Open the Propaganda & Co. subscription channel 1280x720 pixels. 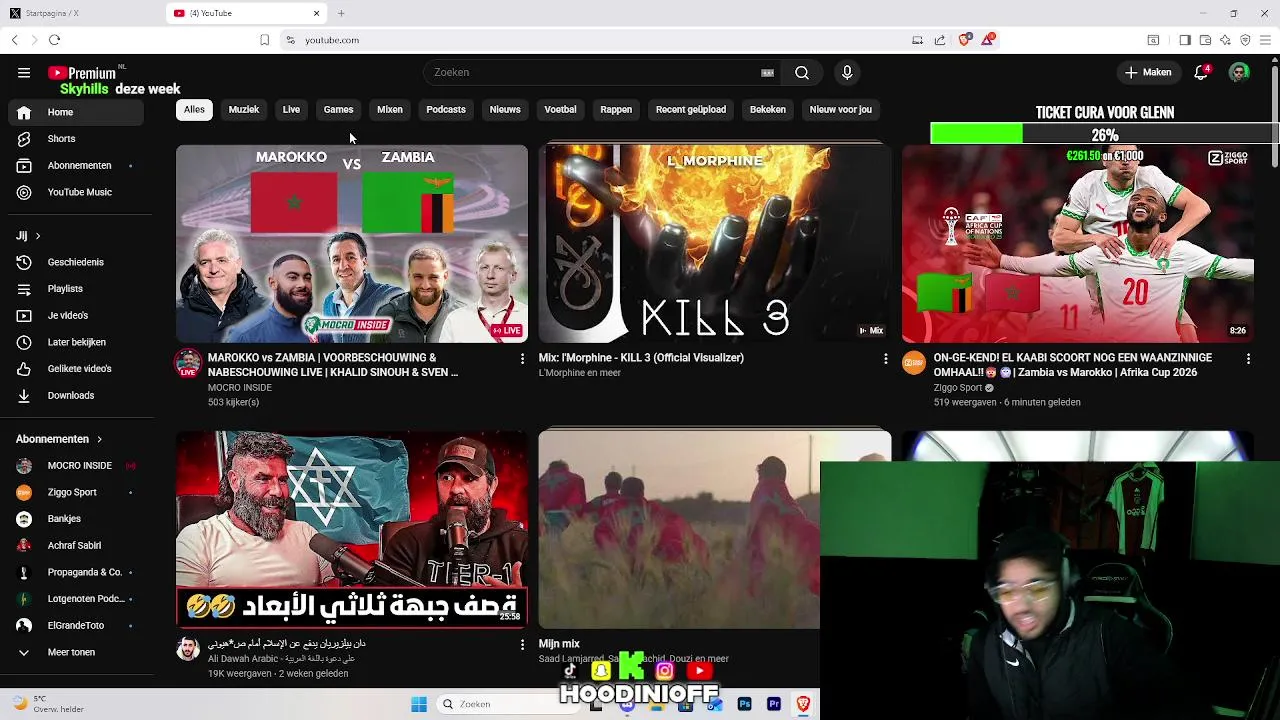click(78, 572)
